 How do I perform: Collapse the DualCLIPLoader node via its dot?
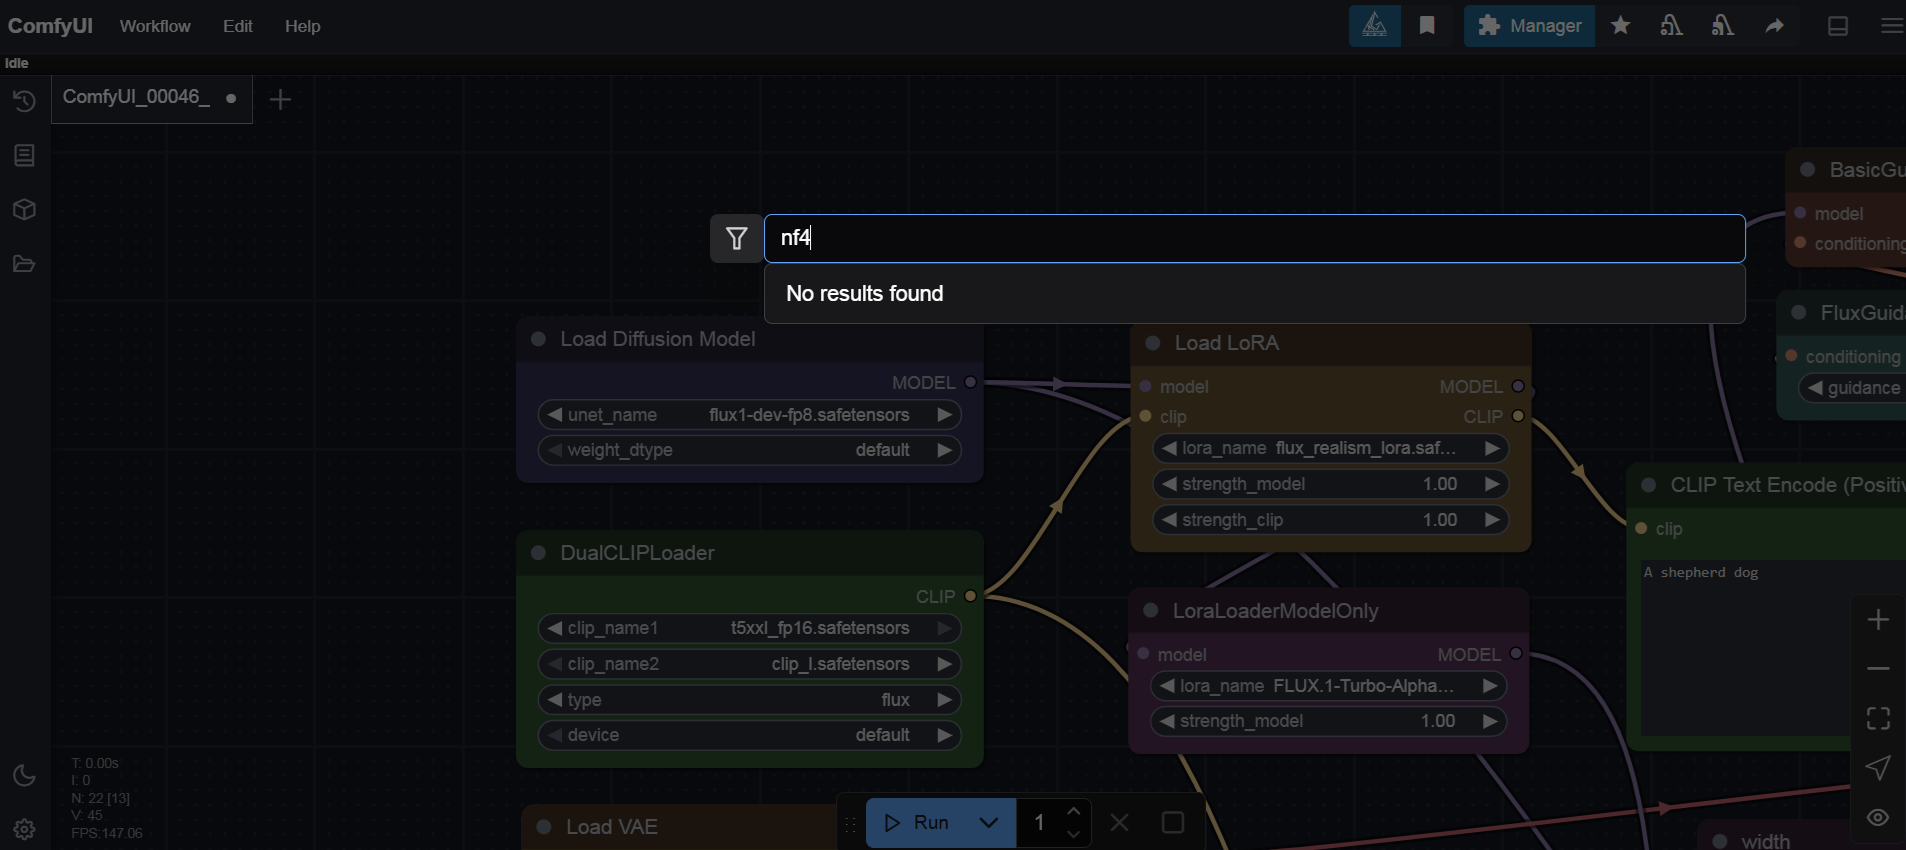(539, 553)
